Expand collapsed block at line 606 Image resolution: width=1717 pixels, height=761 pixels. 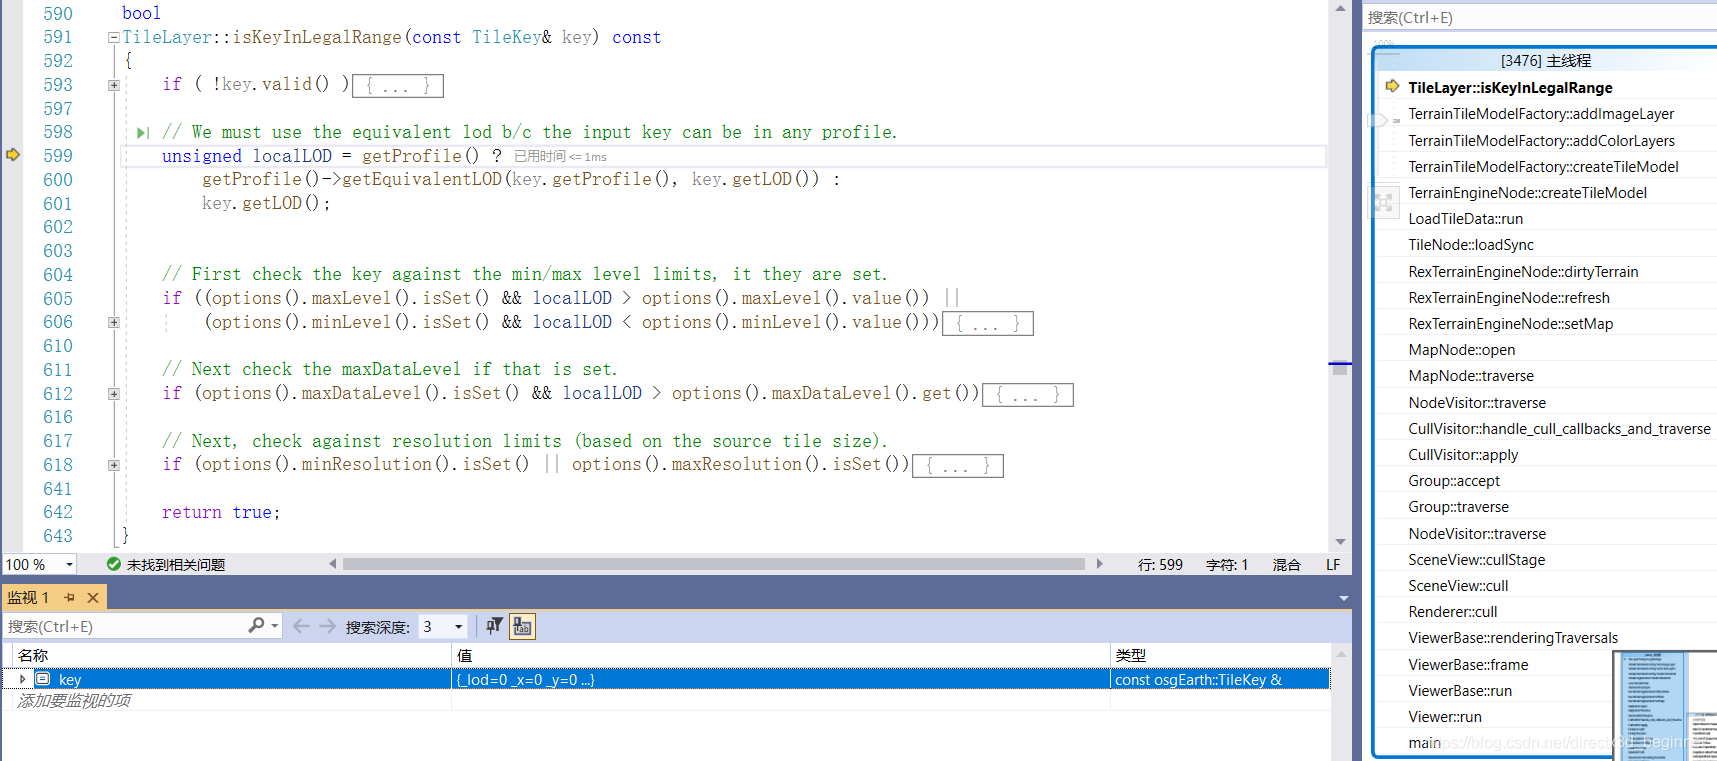pyautogui.click(x=114, y=322)
